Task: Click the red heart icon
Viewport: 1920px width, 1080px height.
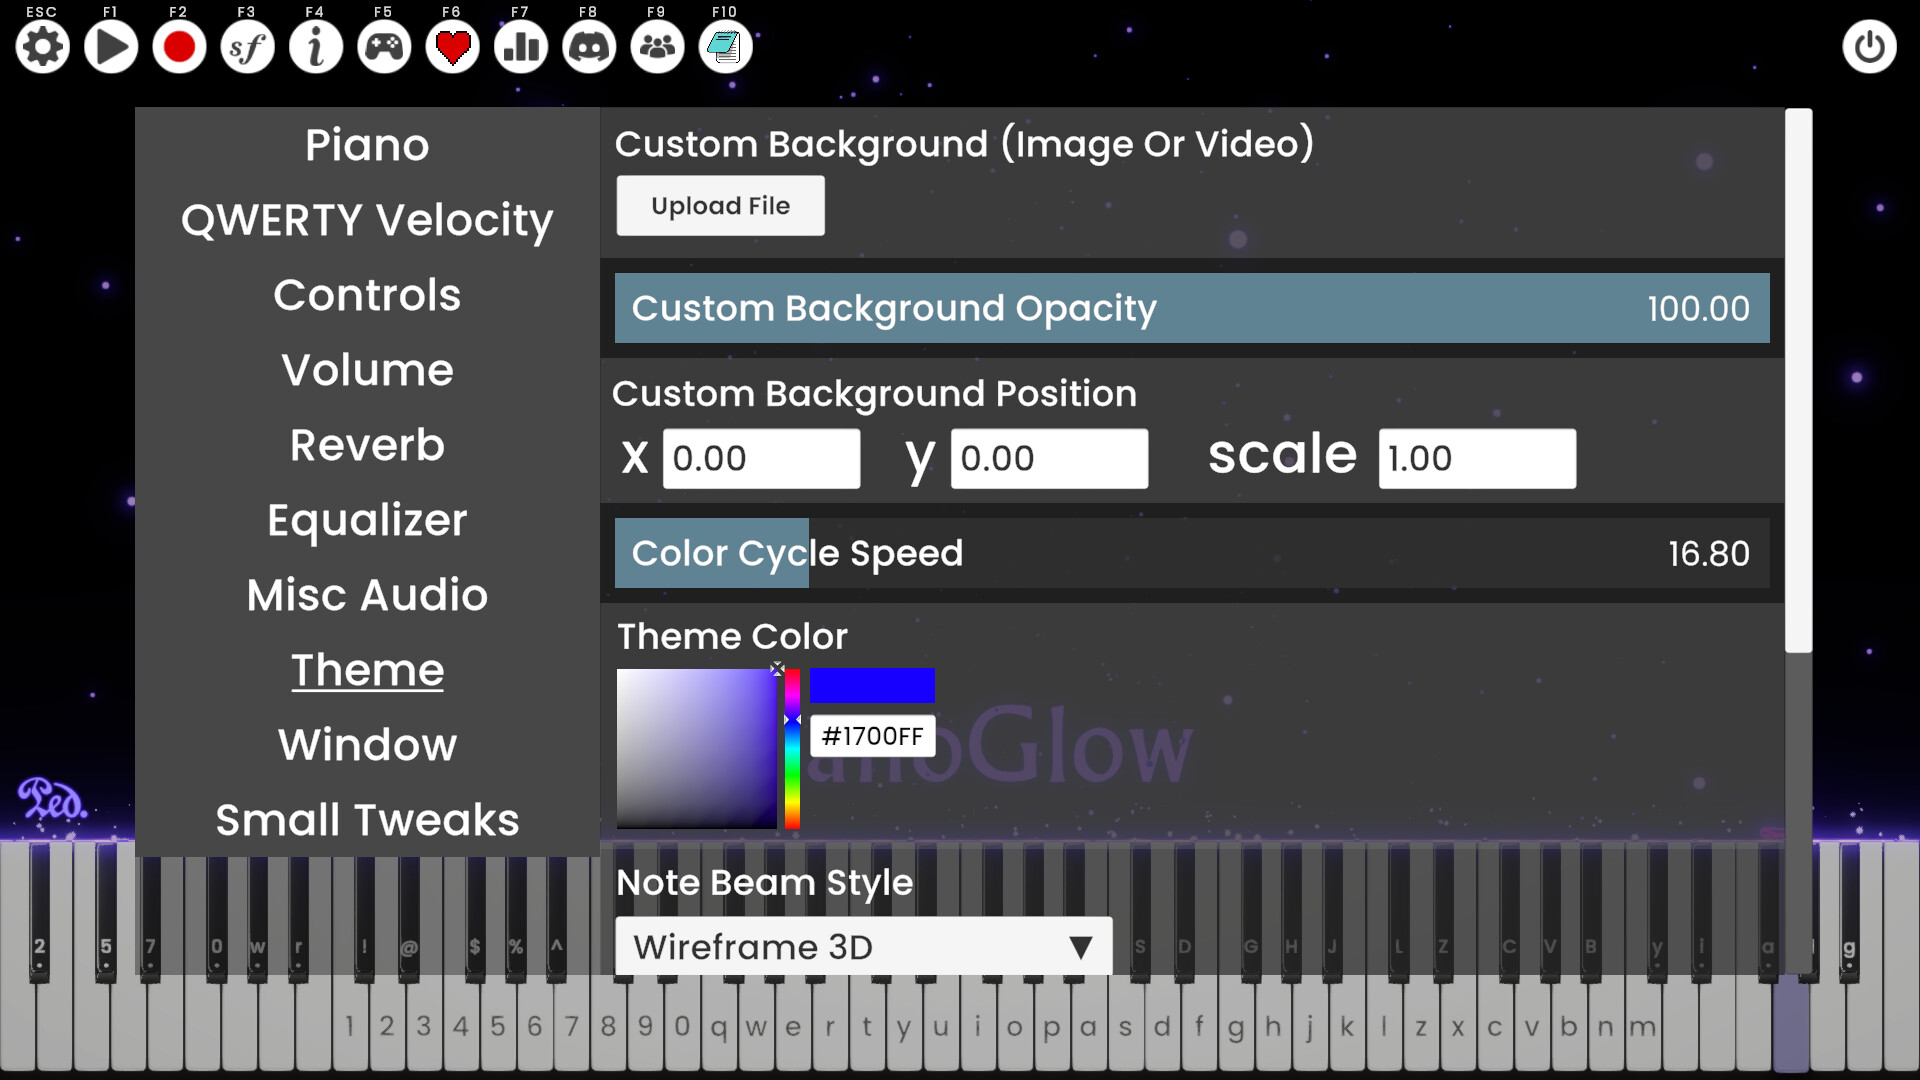Action: click(x=452, y=47)
